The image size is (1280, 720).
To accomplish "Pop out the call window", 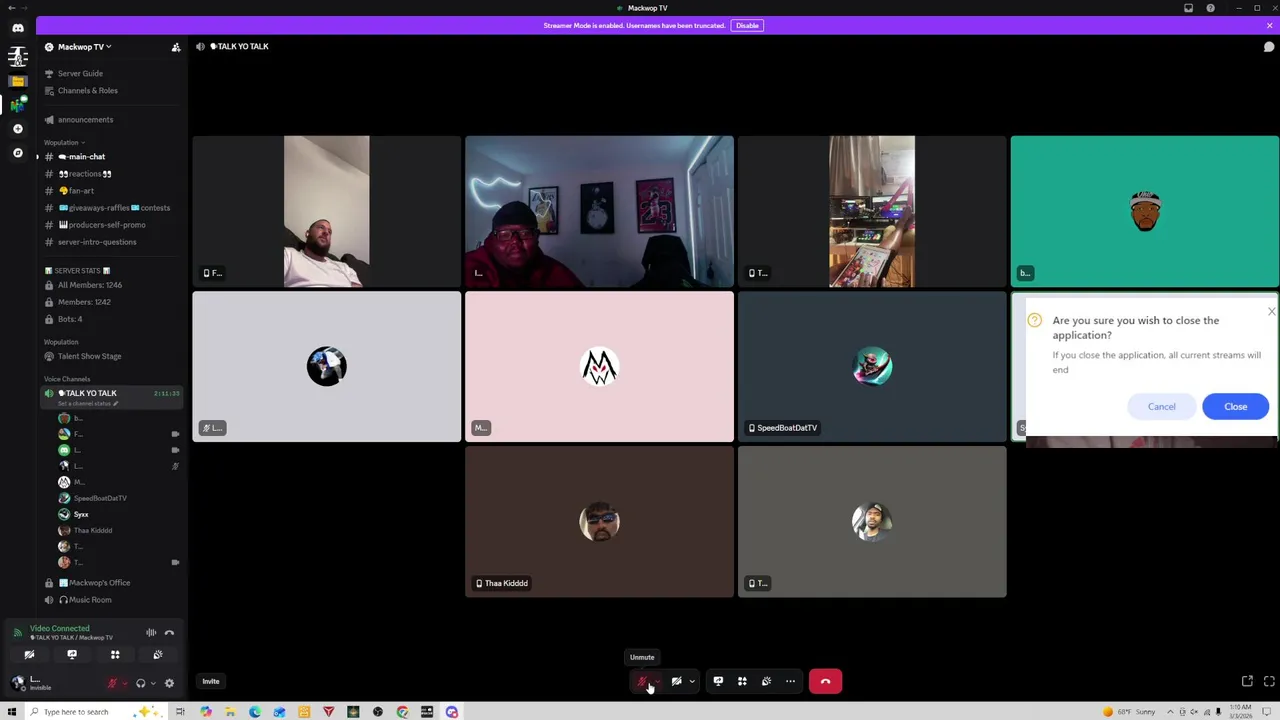I will tap(1247, 681).
